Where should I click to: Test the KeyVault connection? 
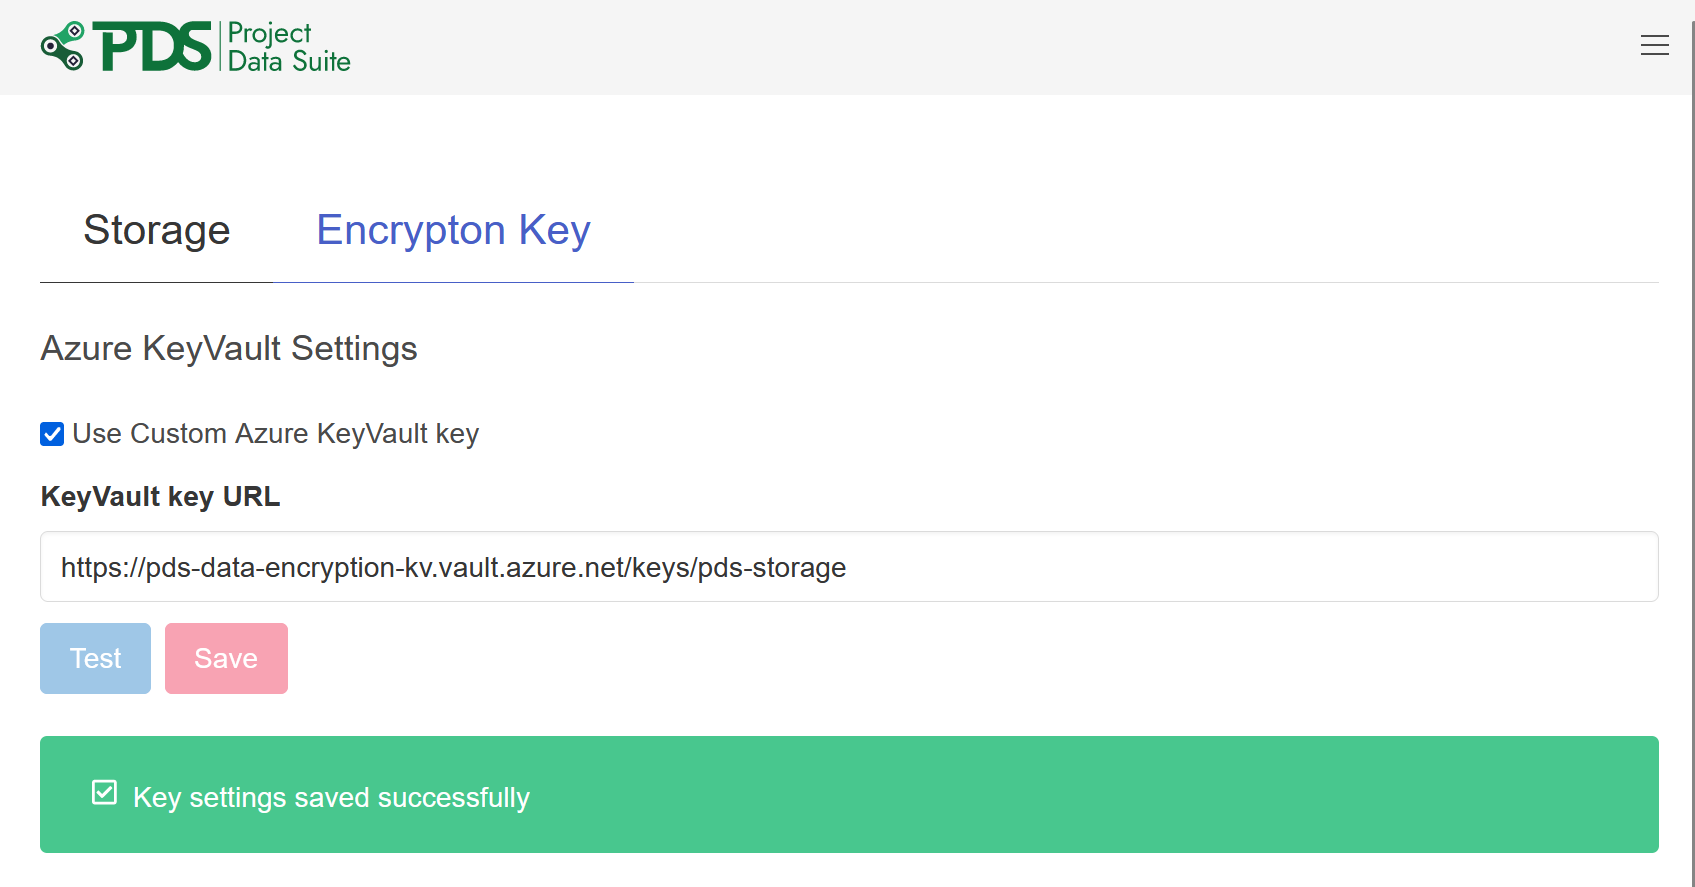[95, 658]
